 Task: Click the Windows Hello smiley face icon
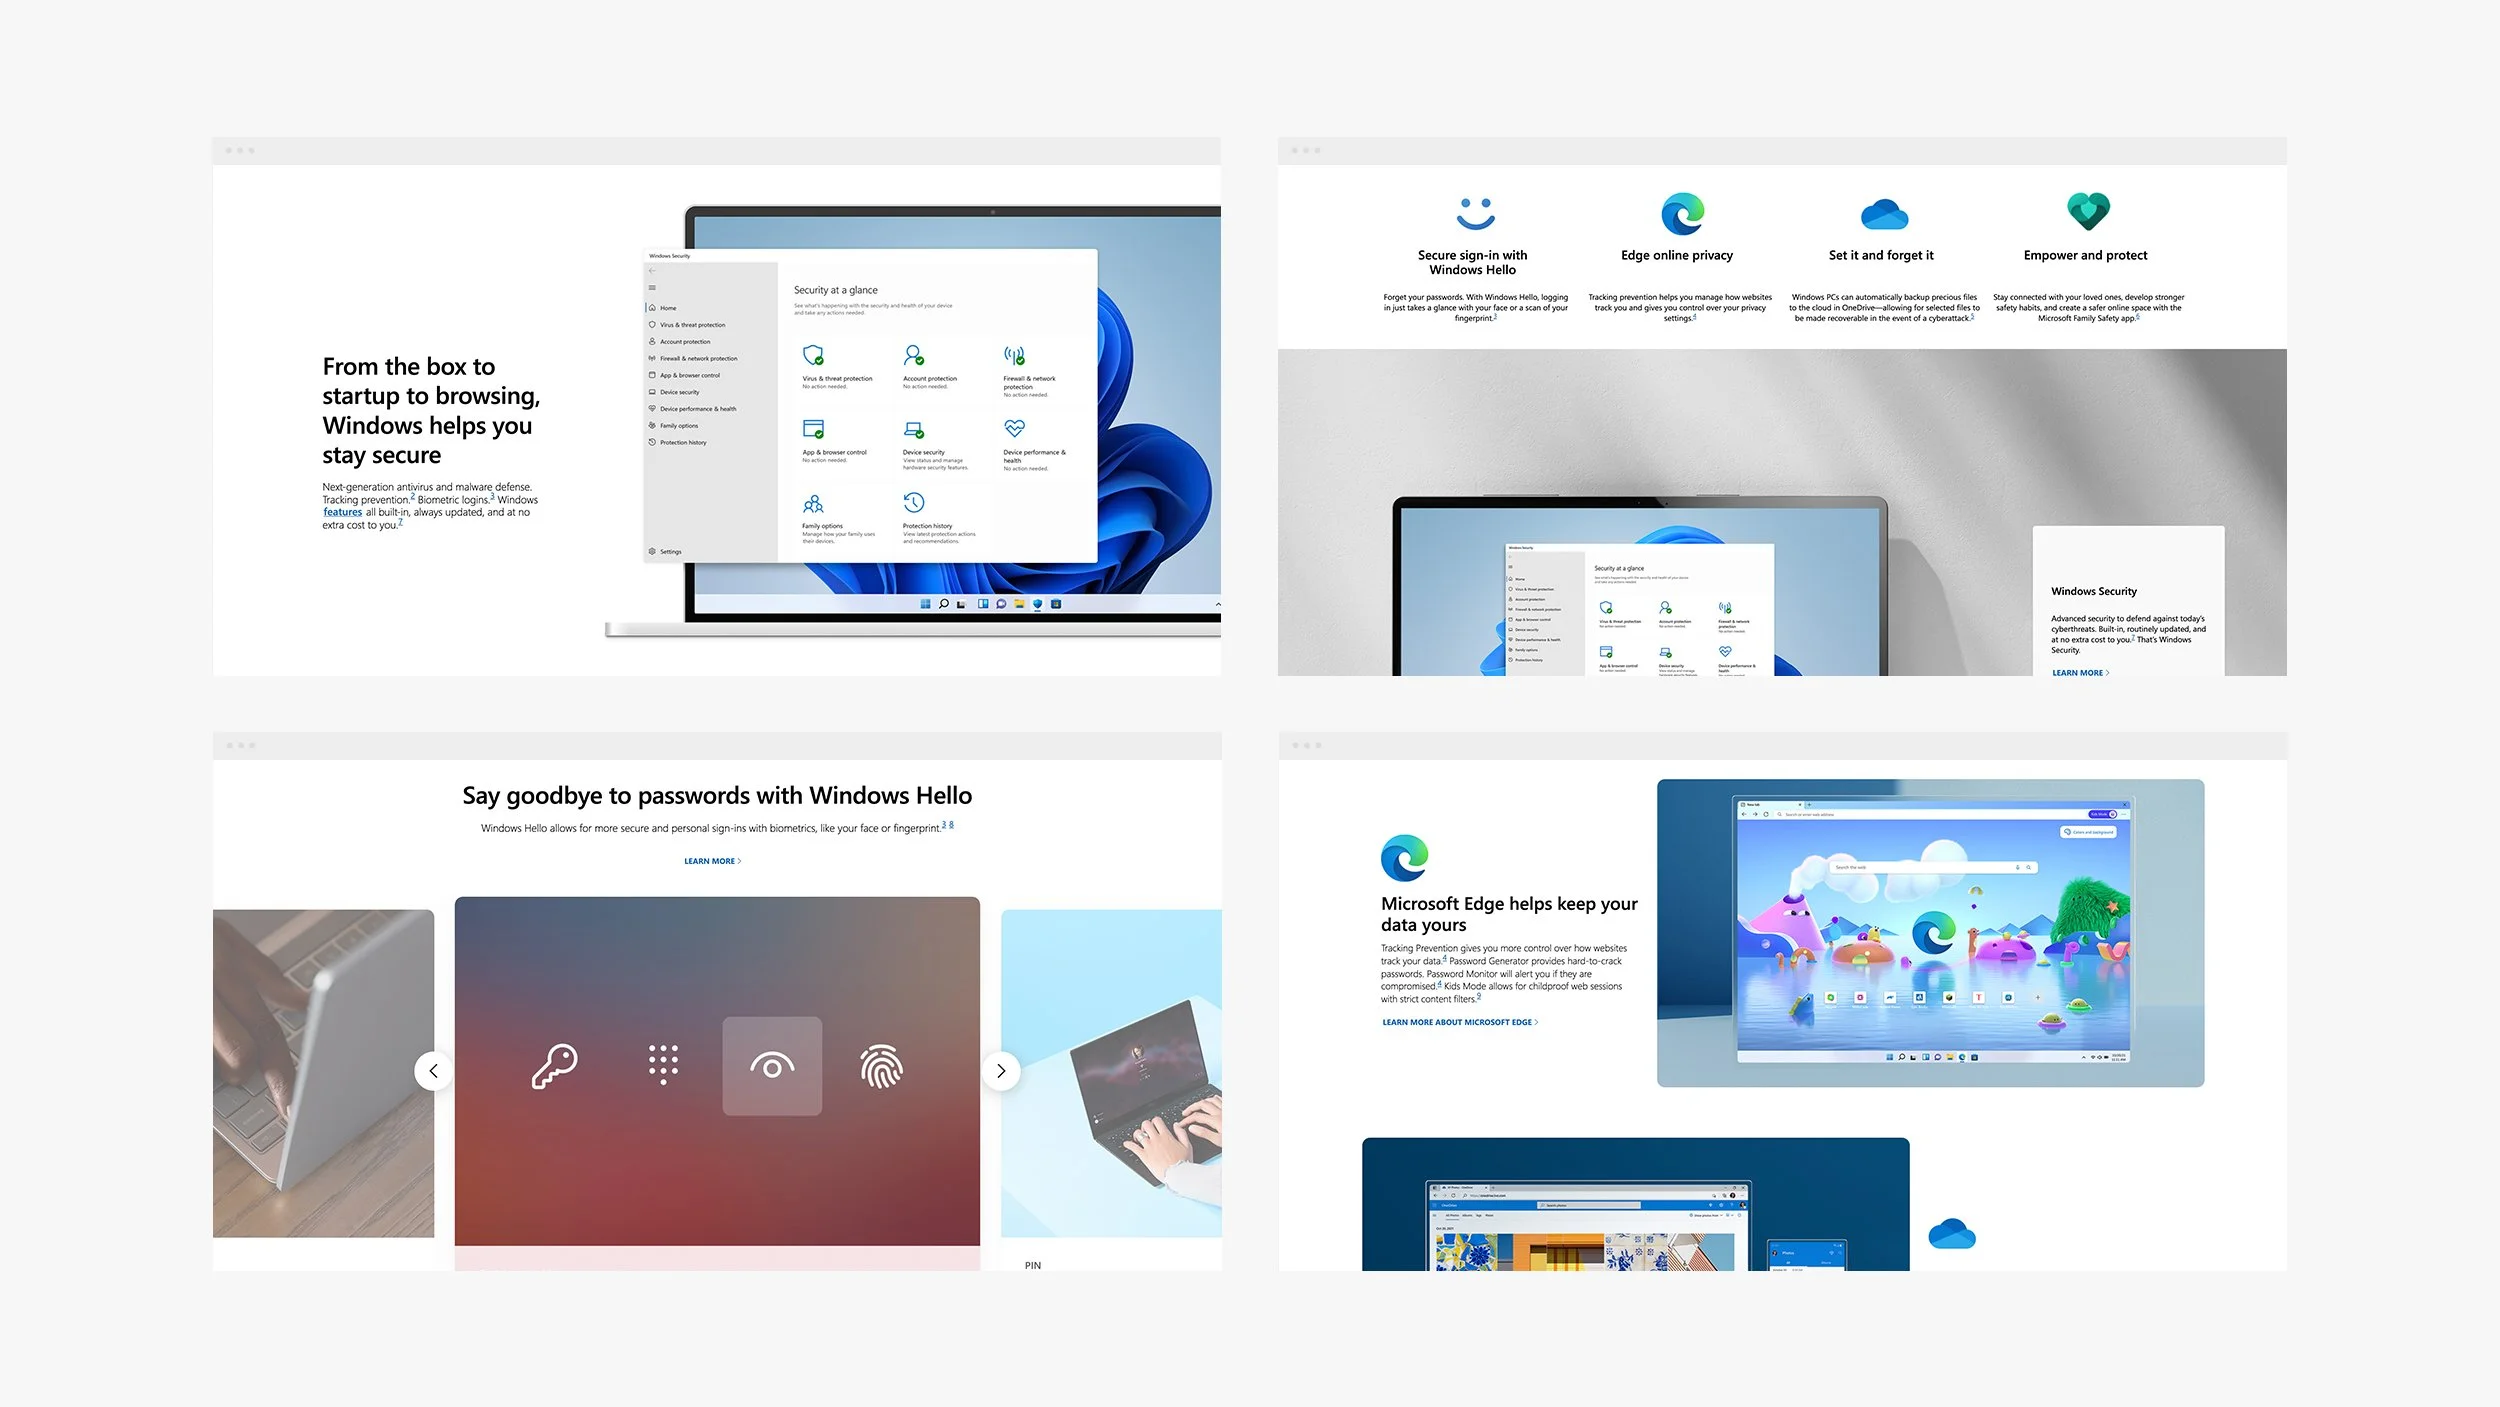[x=1475, y=213]
